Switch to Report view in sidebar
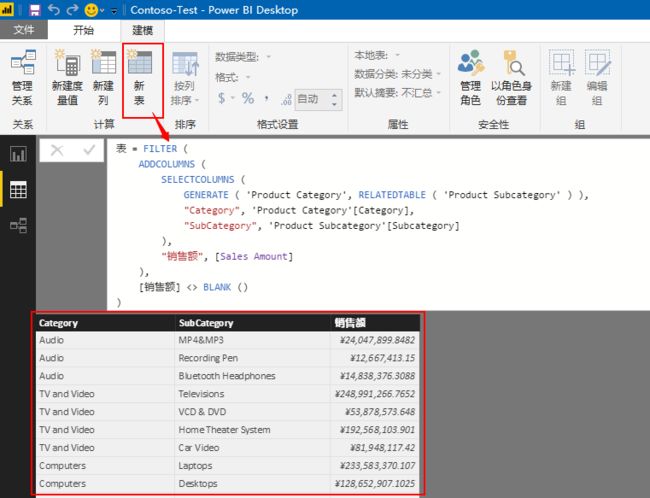The width and height of the screenshot is (650, 498). tap(18, 154)
